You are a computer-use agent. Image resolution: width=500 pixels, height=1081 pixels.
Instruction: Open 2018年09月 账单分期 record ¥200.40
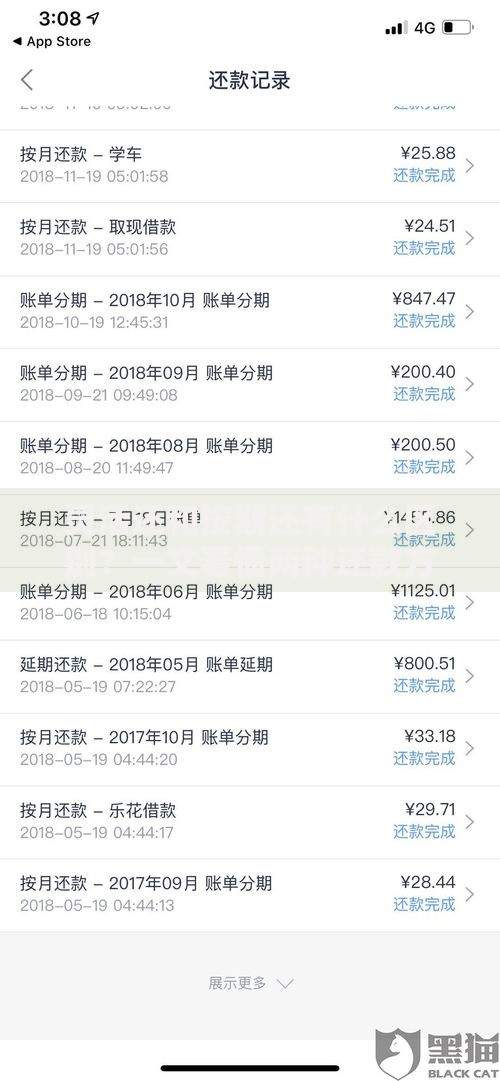250,385
